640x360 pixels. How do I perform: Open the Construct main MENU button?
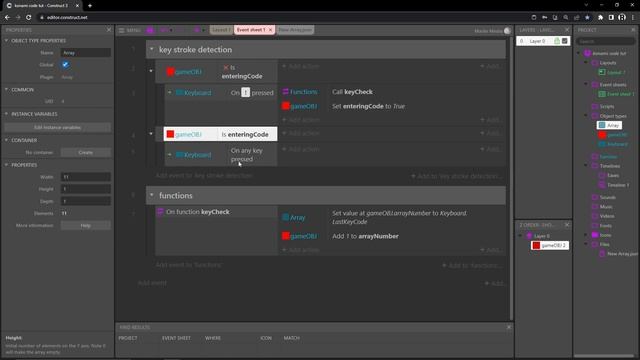129,30
